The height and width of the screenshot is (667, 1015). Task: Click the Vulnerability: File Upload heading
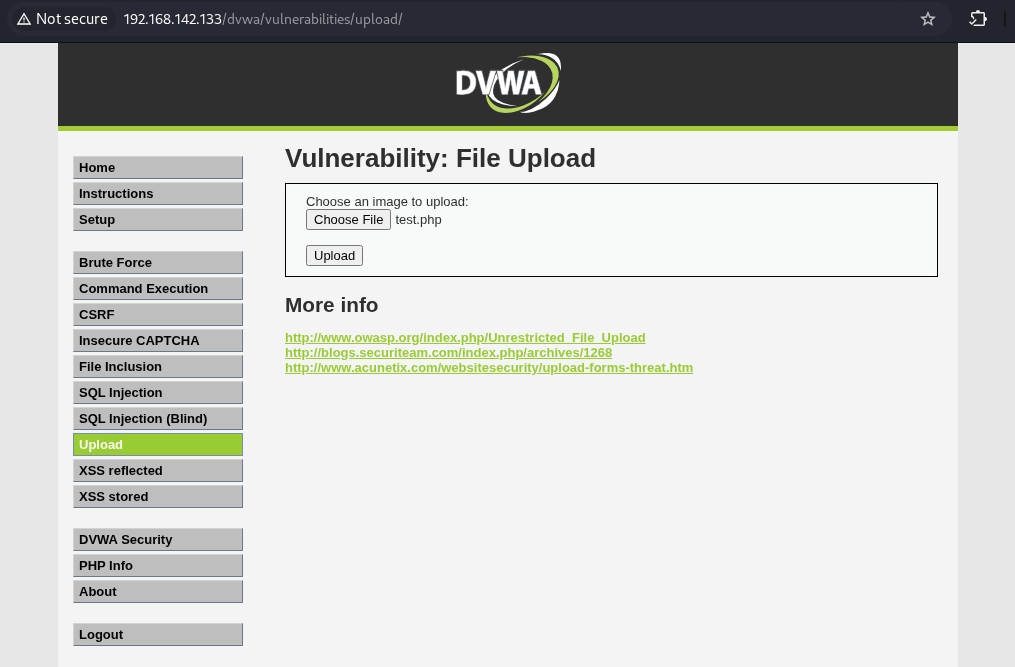tap(440, 158)
